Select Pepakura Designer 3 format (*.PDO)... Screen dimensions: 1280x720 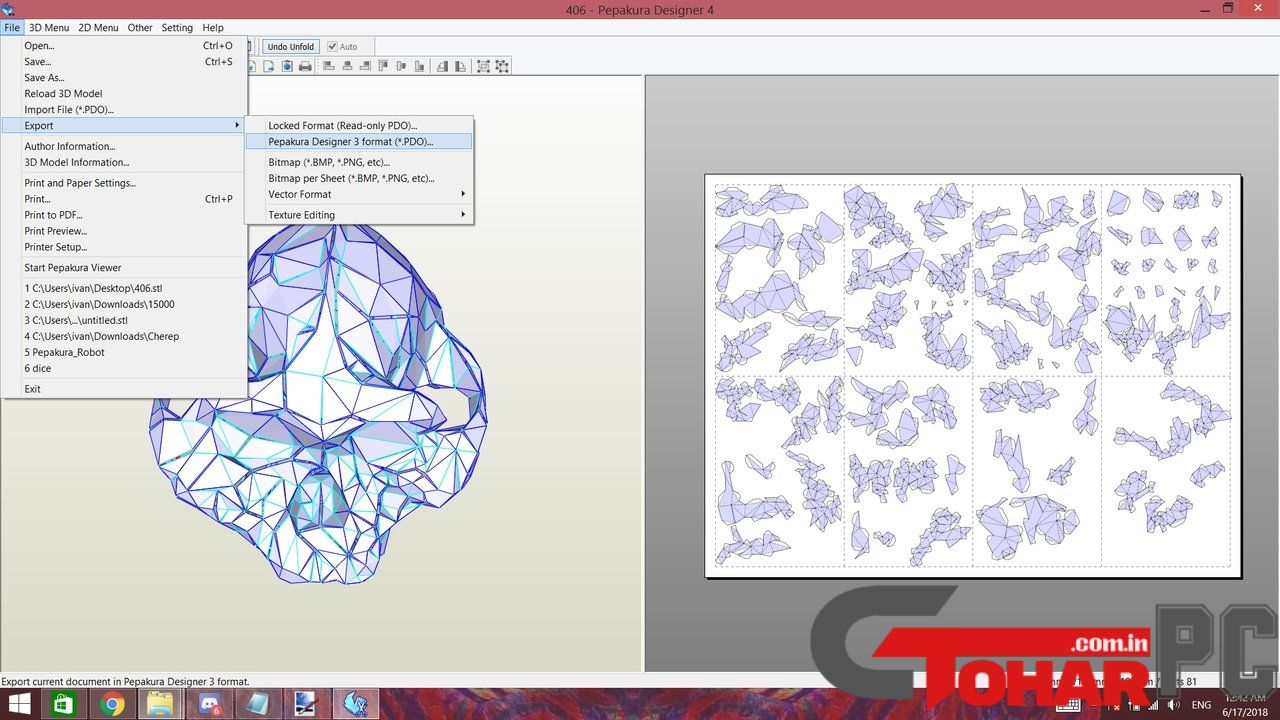pos(359,142)
